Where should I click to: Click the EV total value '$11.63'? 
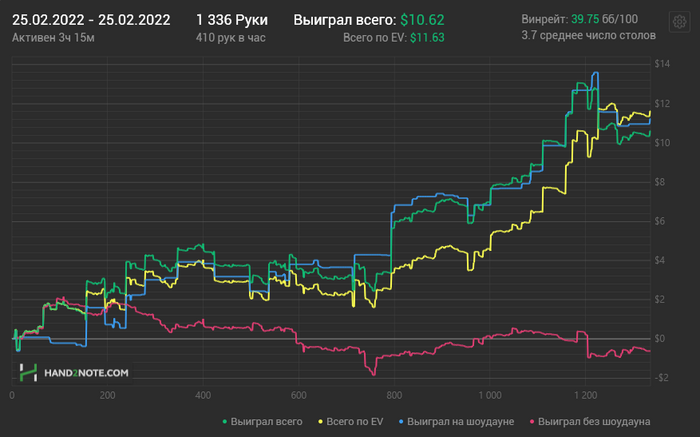coord(427,38)
